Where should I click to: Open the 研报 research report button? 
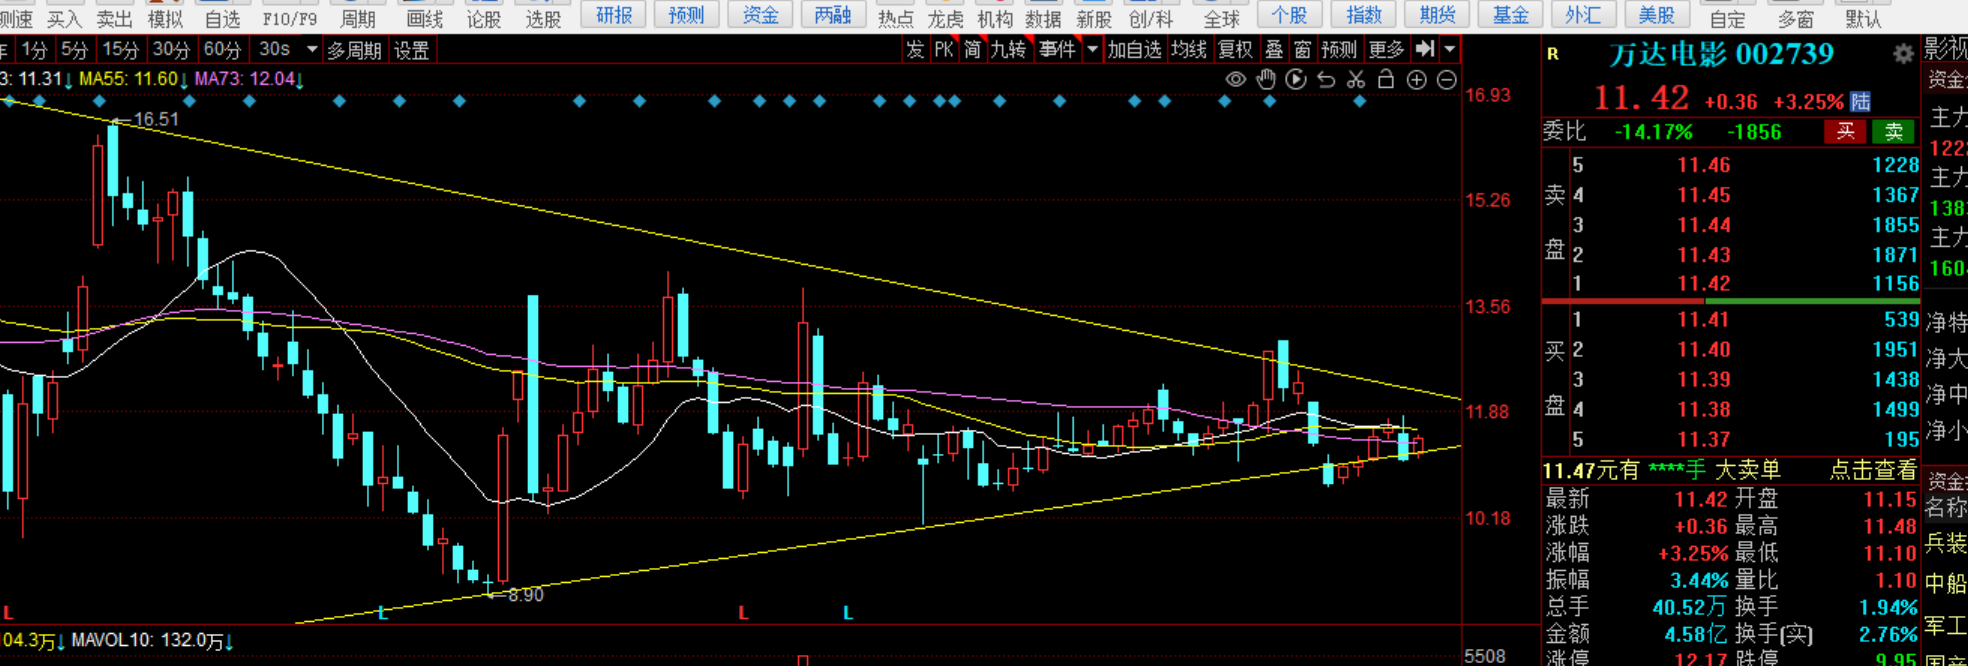[614, 15]
